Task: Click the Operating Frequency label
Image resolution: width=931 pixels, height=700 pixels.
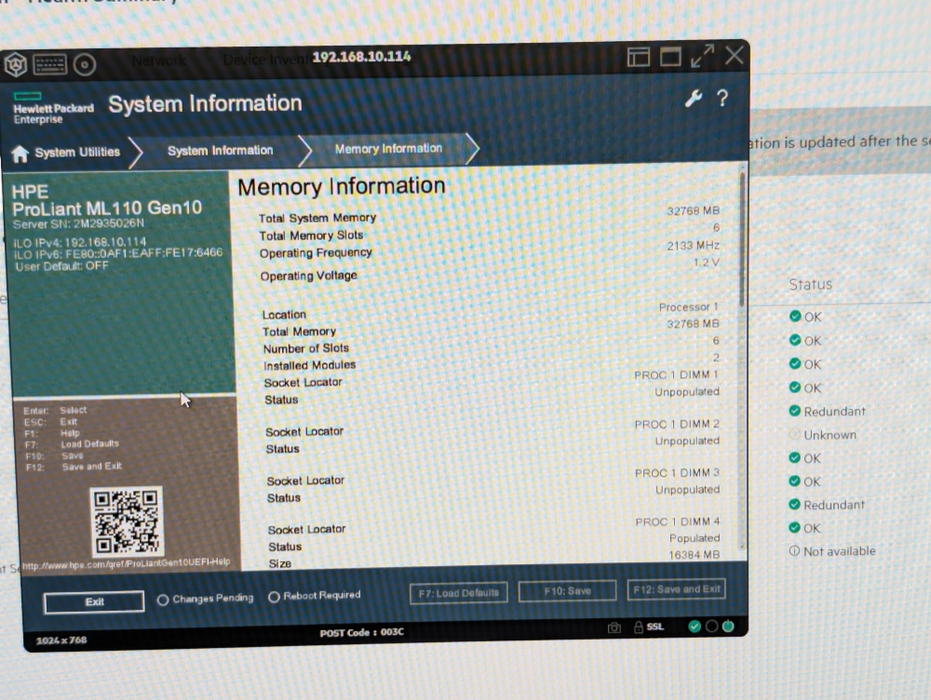Action: coord(315,253)
